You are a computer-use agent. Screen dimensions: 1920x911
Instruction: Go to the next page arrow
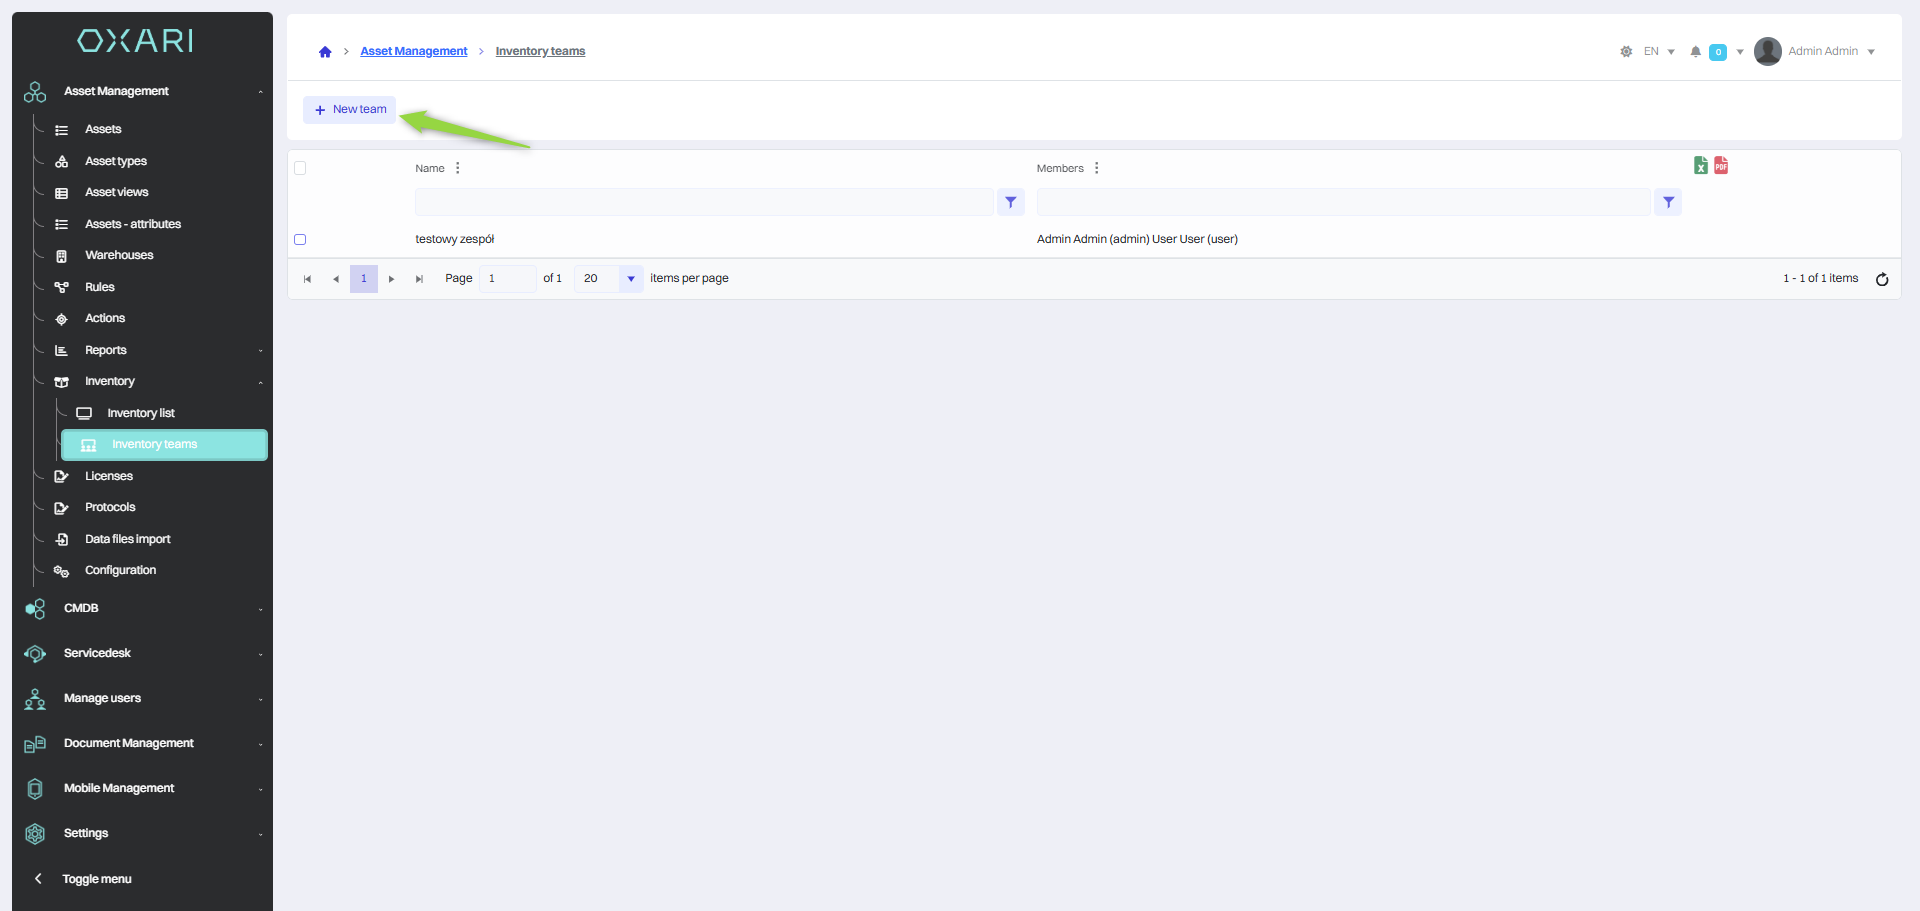tap(392, 279)
